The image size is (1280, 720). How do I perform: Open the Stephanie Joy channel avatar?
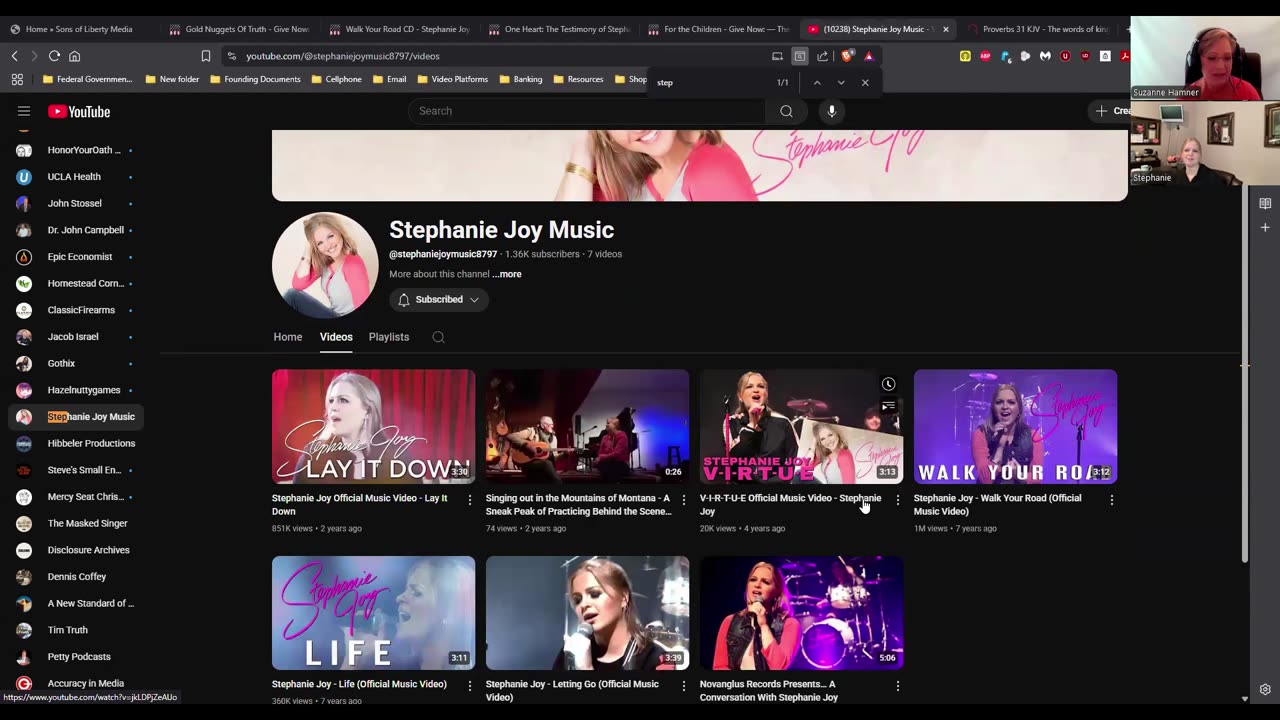coord(325,265)
